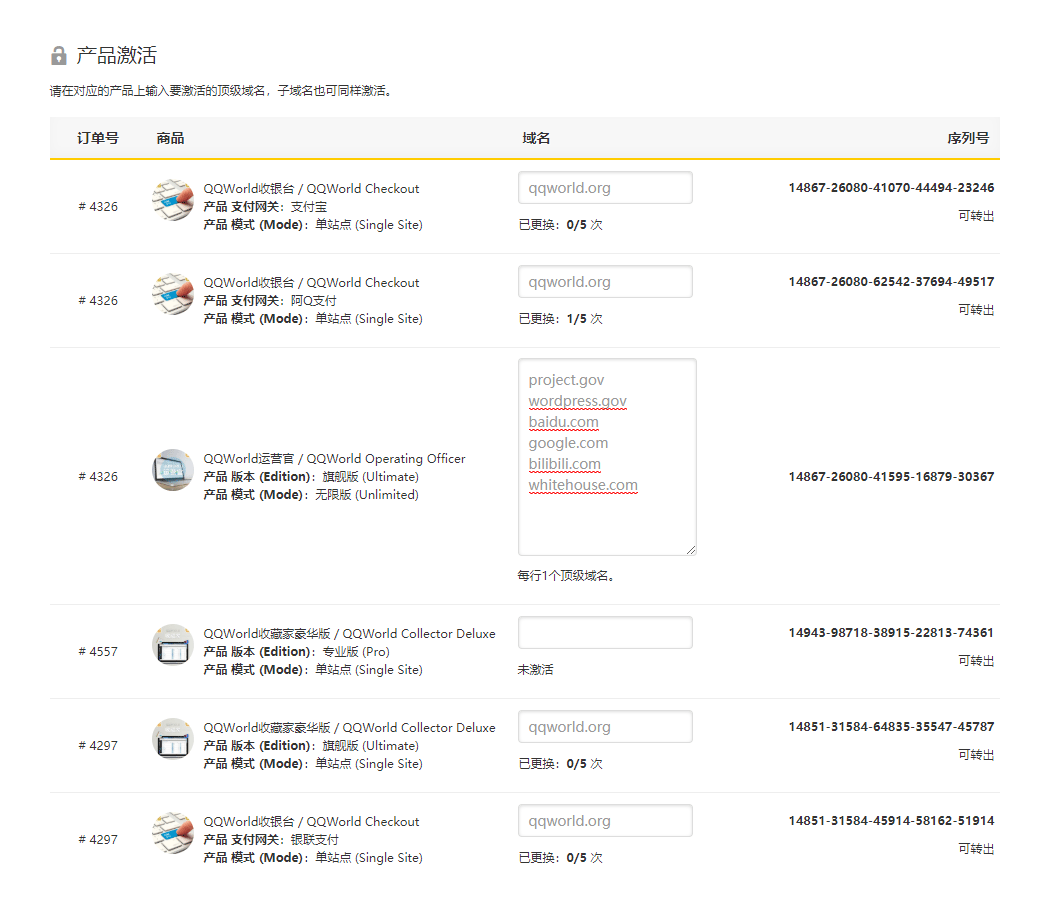Image resolution: width=1051 pixels, height=906 pixels.
Task: Click the lock icon beside 产品激活
Action: point(58,56)
